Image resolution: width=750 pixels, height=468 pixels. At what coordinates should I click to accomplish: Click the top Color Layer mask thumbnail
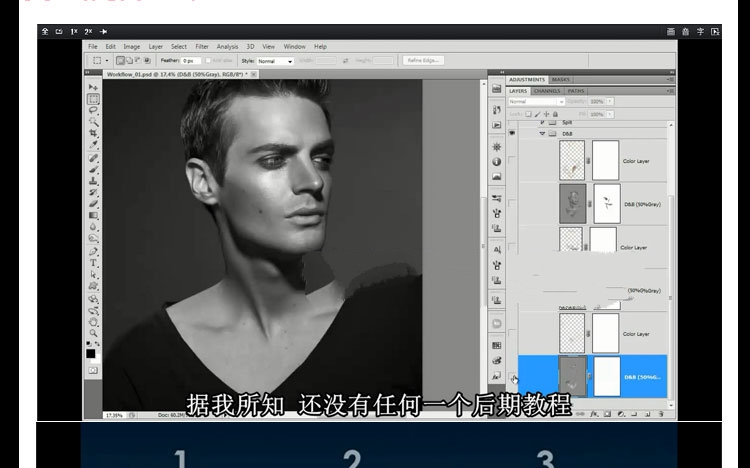click(x=606, y=160)
